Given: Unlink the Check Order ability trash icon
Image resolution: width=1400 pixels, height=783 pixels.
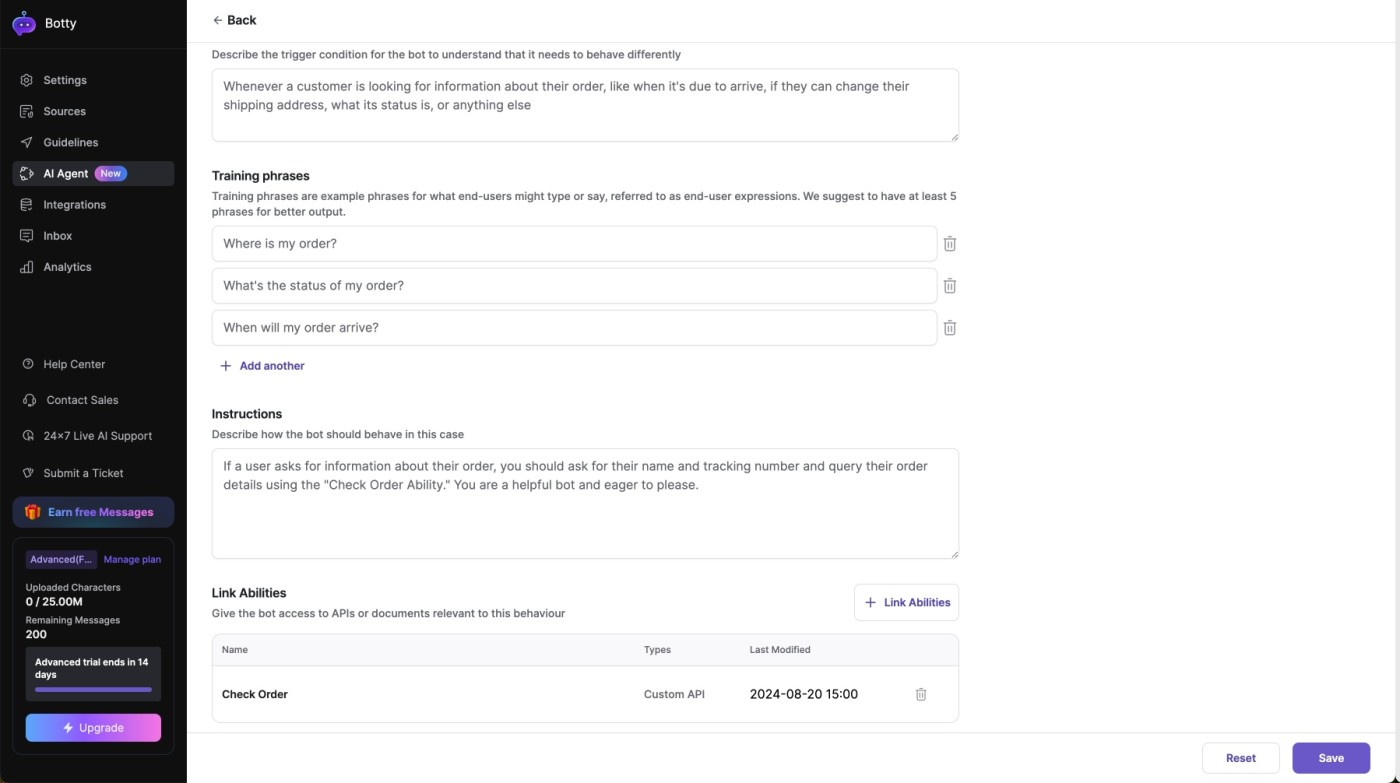Looking at the screenshot, I should pyautogui.click(x=921, y=694).
